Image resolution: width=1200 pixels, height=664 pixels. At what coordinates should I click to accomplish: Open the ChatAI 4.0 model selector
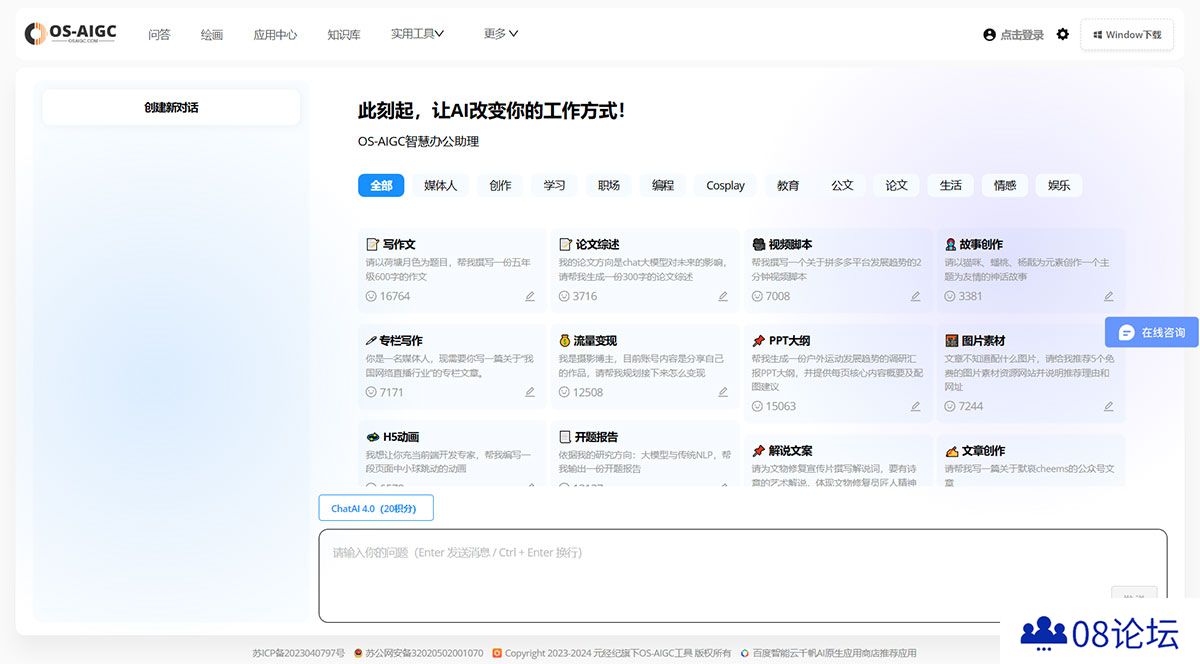tap(376, 508)
